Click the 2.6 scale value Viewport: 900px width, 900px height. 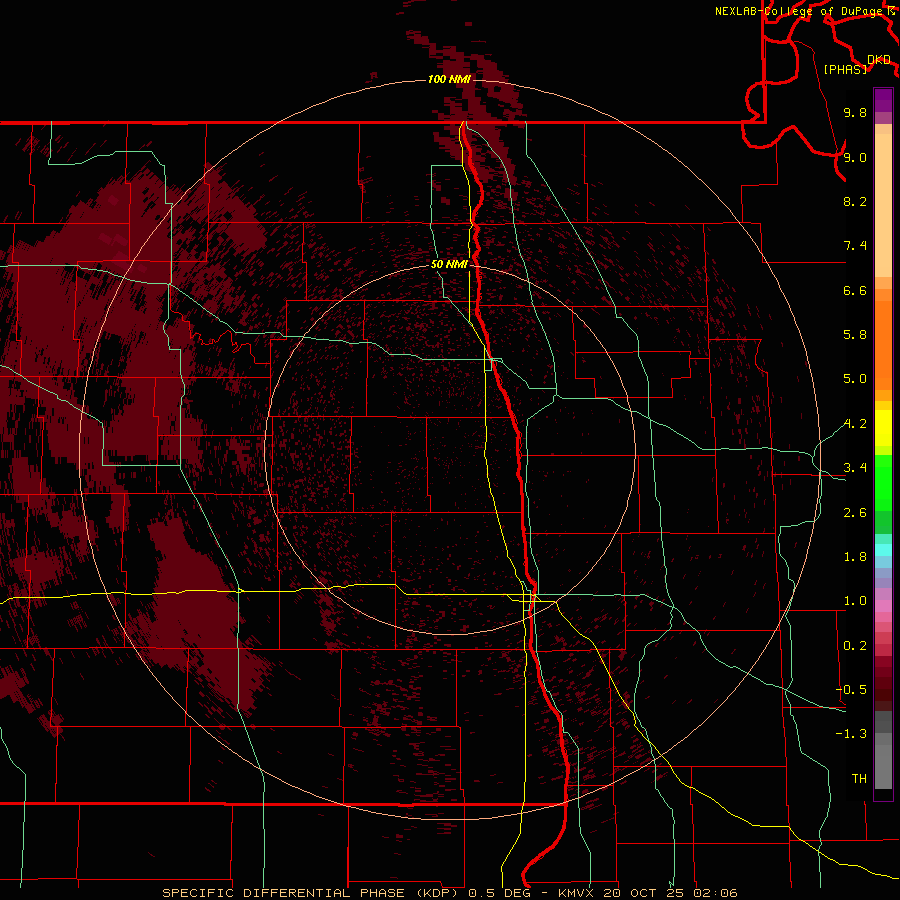click(855, 513)
